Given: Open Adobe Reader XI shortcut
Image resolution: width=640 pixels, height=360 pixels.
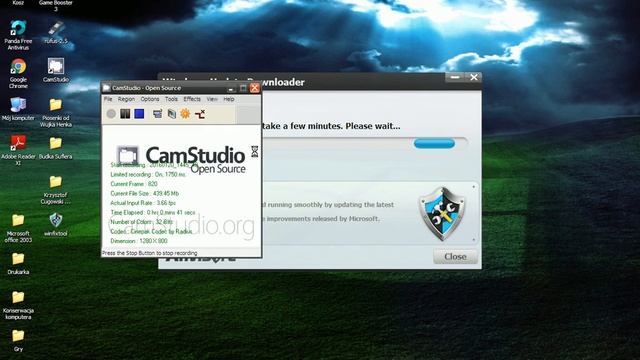Looking at the screenshot, I should point(18,150).
